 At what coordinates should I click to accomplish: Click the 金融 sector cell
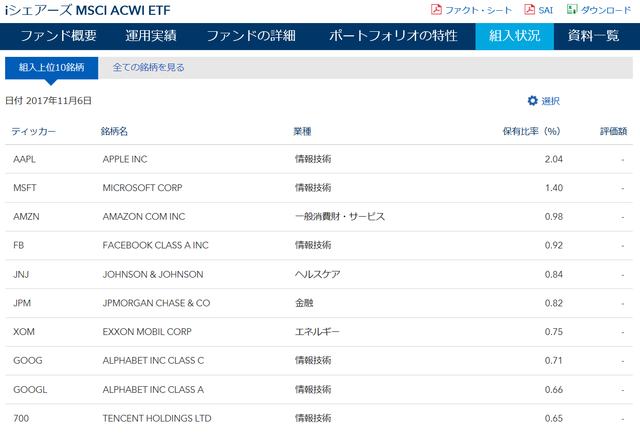coord(304,303)
